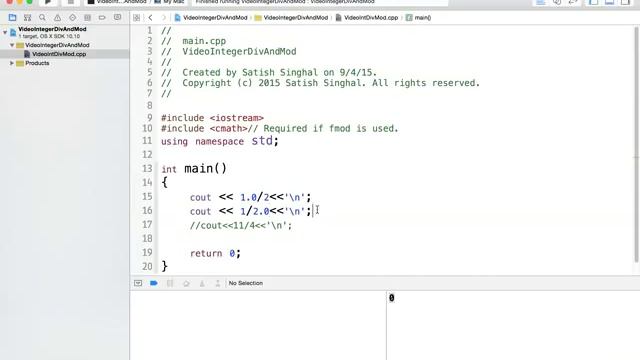This screenshot has height=360, width=640.
Task: Toggle the Utilities panel visibility
Action: pos(625,2)
